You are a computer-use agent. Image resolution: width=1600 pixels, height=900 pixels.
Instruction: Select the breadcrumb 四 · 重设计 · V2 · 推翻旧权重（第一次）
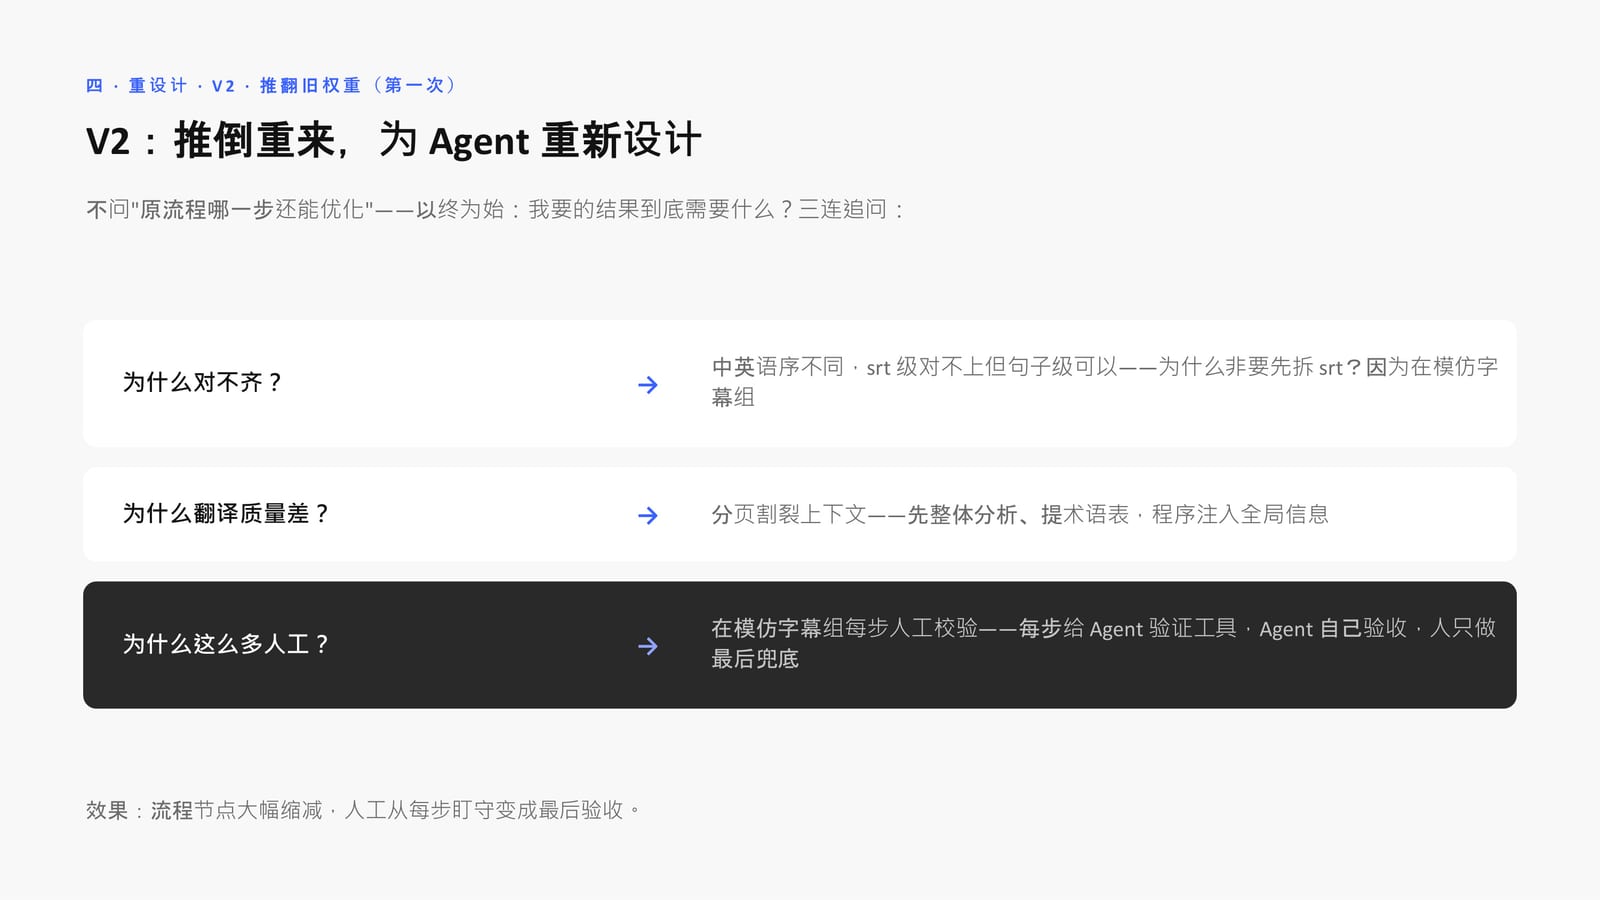pyautogui.click(x=272, y=85)
